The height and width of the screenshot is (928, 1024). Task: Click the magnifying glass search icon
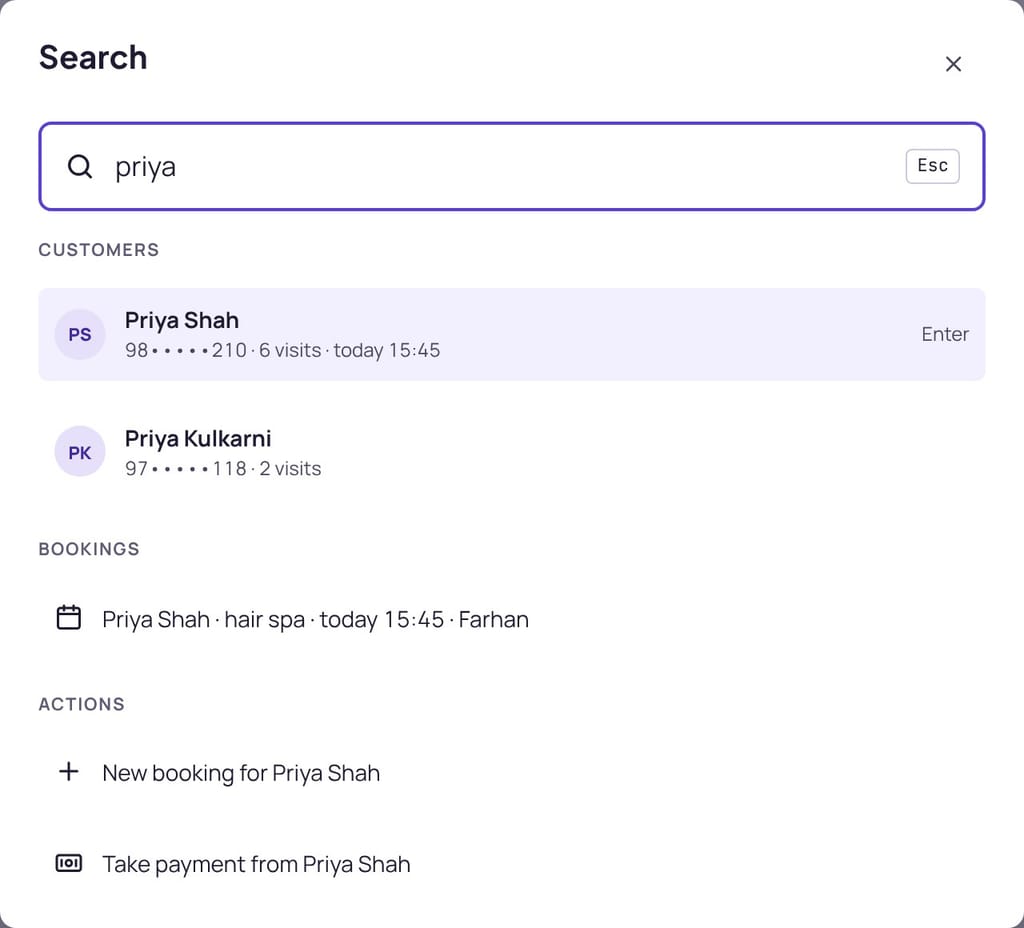click(x=80, y=167)
